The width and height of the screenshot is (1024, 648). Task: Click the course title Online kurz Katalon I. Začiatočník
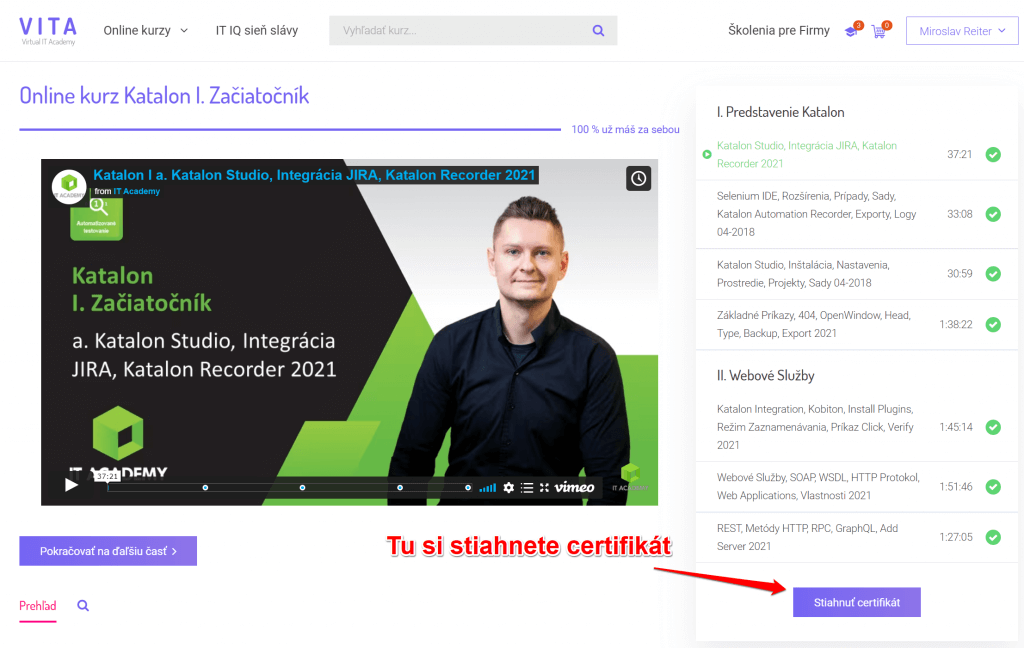point(165,96)
